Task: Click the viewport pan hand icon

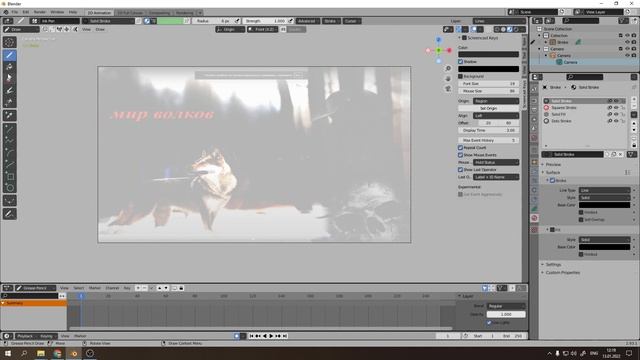Action: (448, 78)
